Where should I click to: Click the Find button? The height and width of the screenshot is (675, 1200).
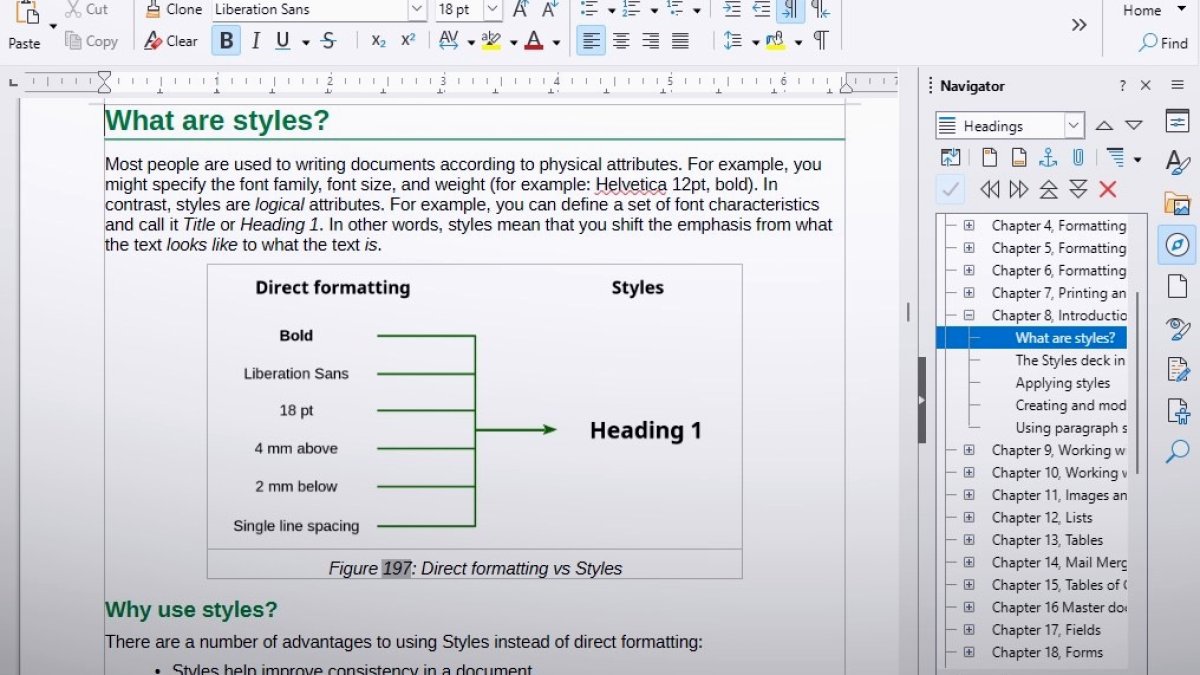(x=1163, y=43)
